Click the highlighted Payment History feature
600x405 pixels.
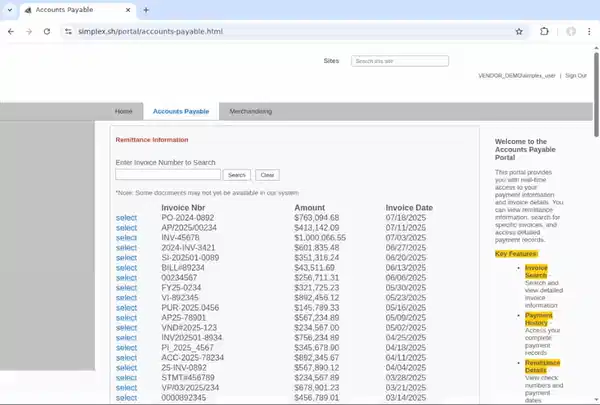[538, 319]
